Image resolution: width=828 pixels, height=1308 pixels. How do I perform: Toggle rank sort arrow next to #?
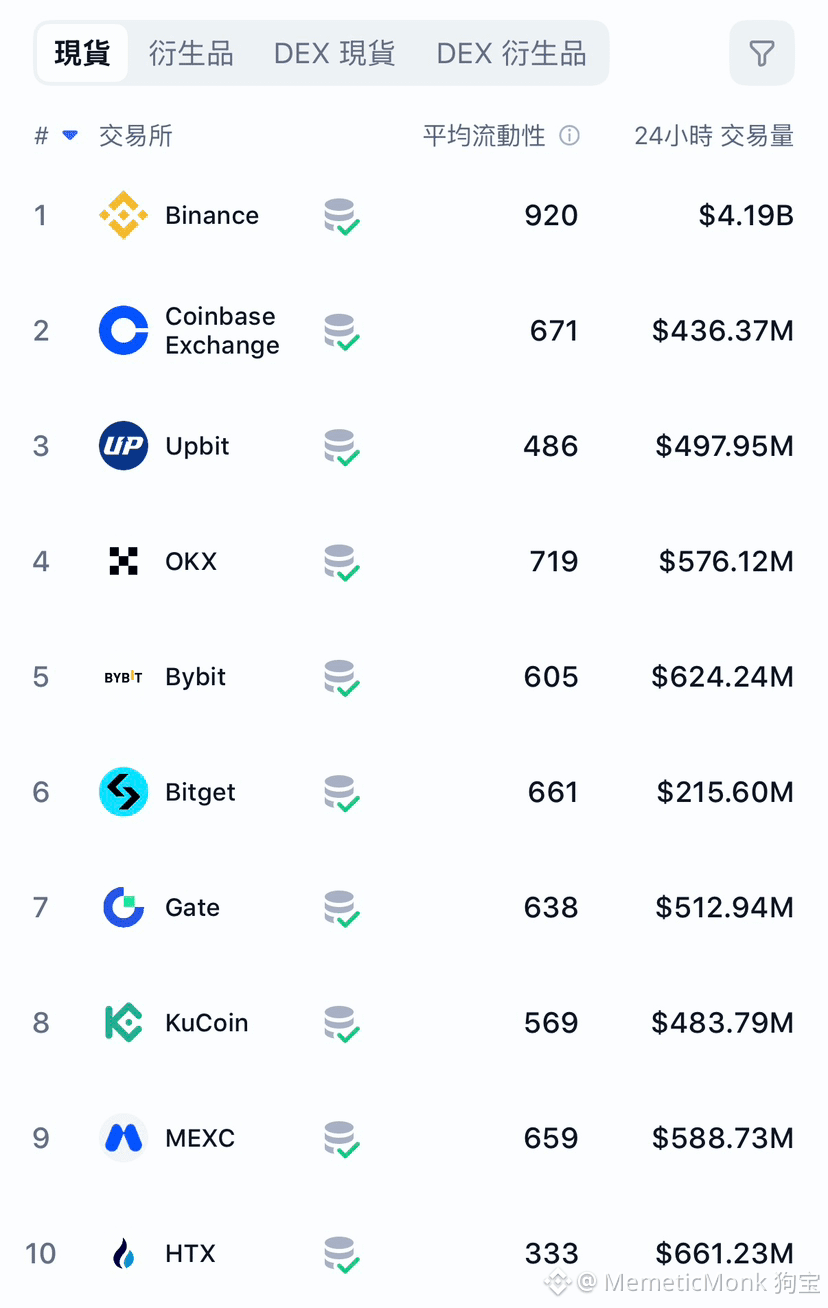coord(70,136)
